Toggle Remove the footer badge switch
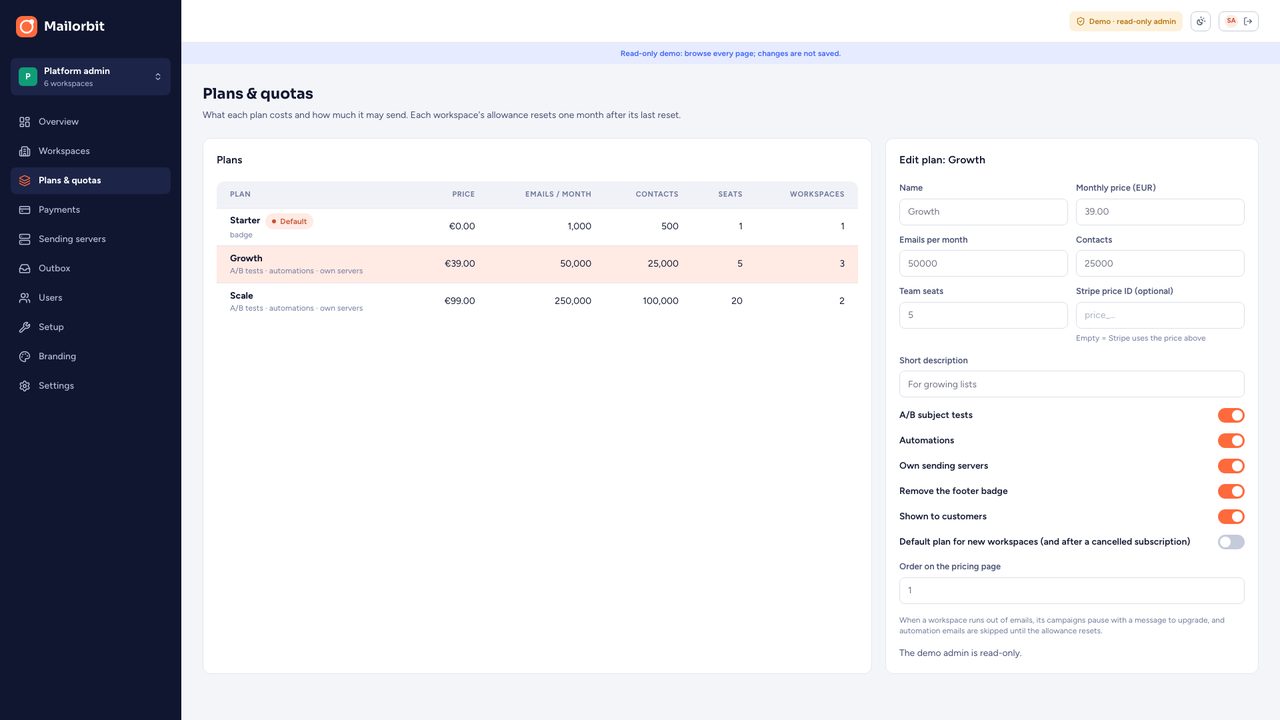1280x720 pixels. pos(1231,491)
